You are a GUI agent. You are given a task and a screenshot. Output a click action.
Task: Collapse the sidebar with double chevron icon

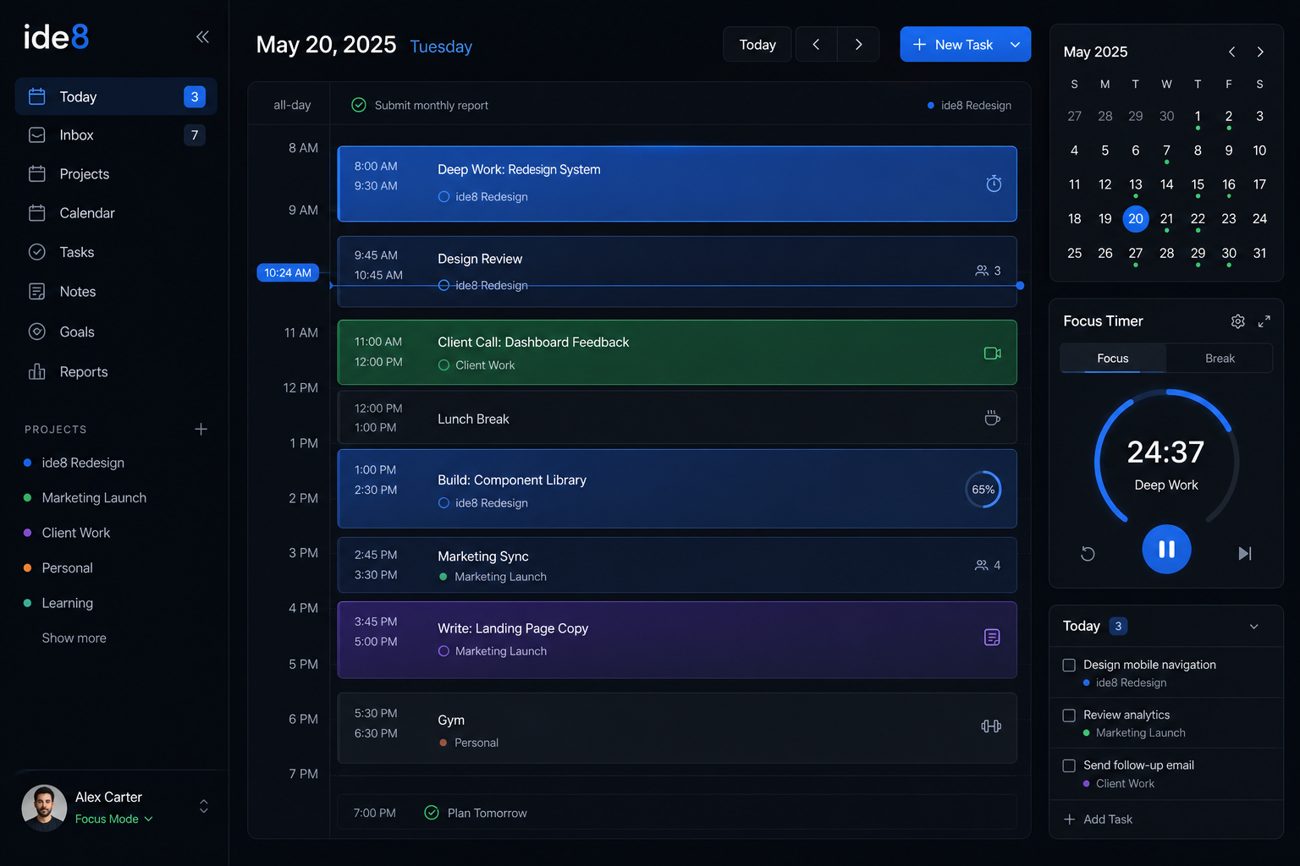coord(202,37)
